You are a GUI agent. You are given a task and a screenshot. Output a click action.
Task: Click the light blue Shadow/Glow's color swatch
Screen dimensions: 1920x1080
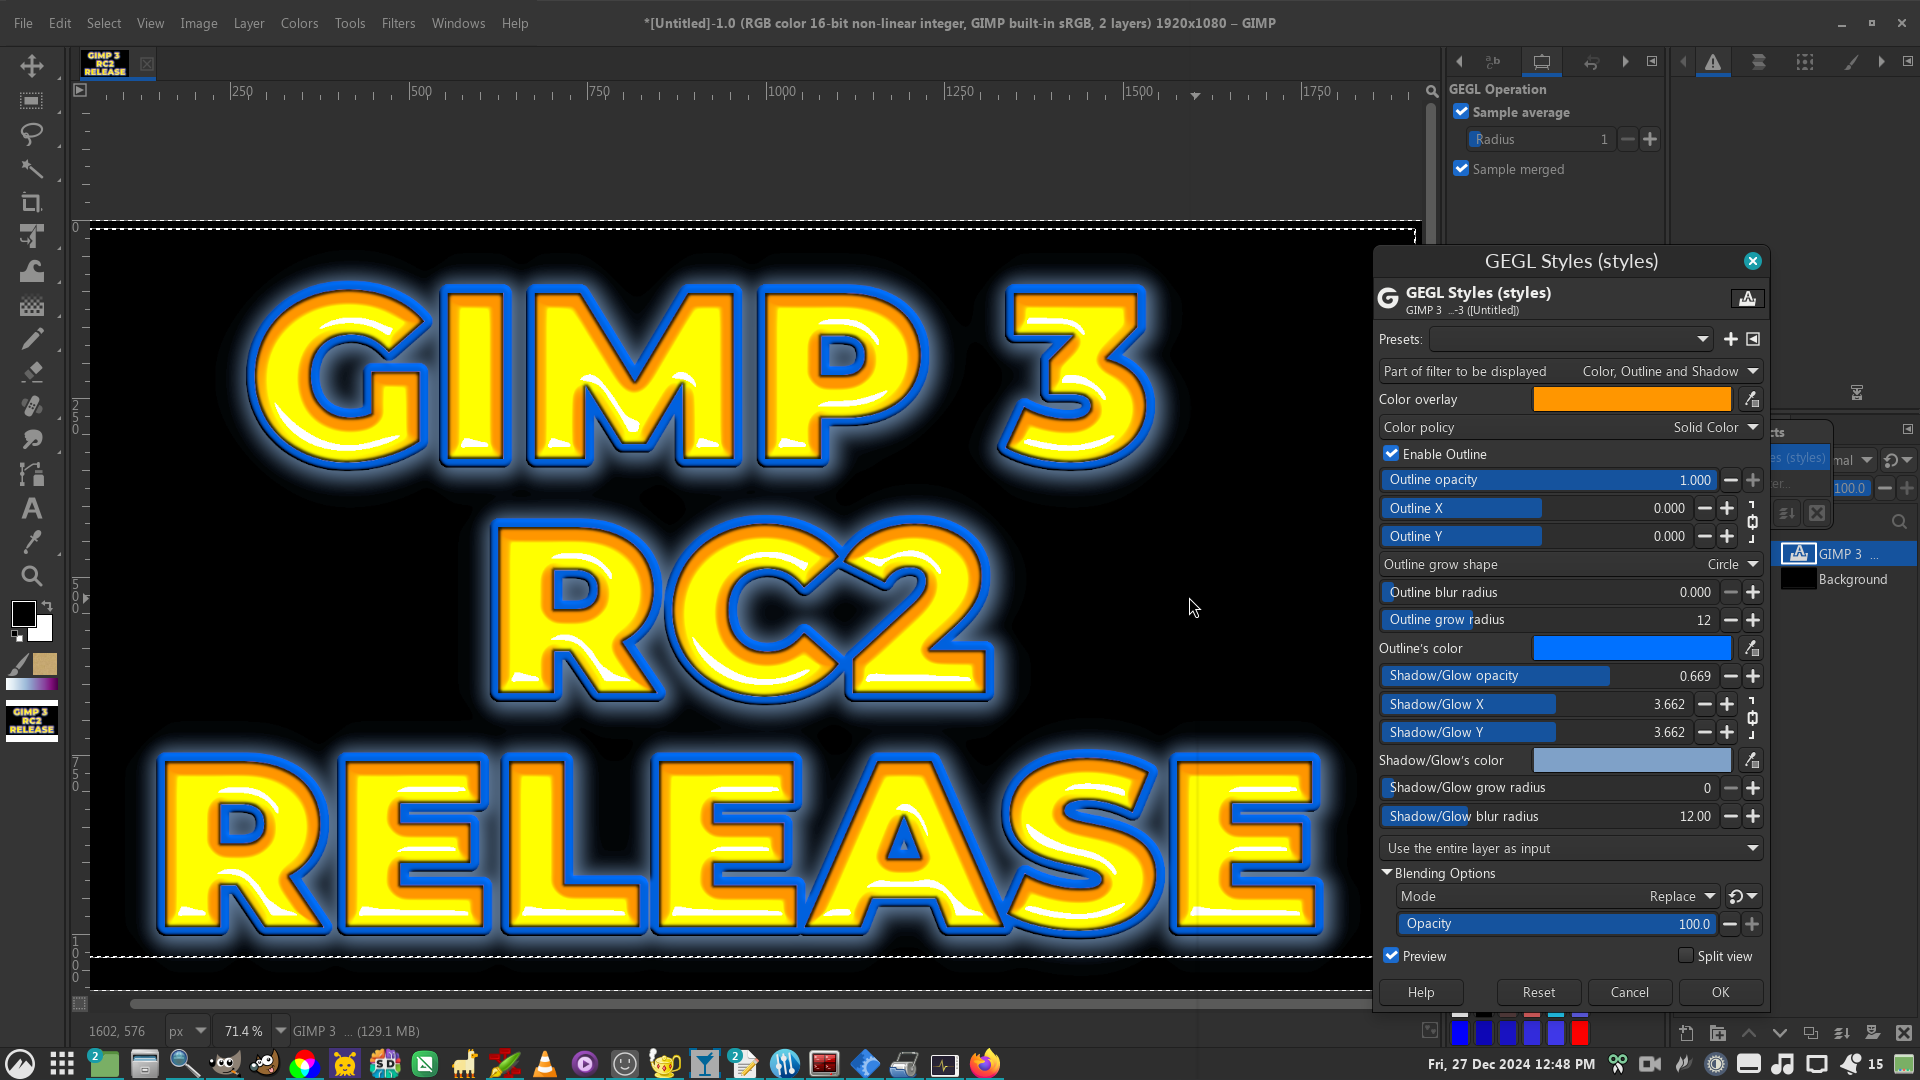point(1632,760)
